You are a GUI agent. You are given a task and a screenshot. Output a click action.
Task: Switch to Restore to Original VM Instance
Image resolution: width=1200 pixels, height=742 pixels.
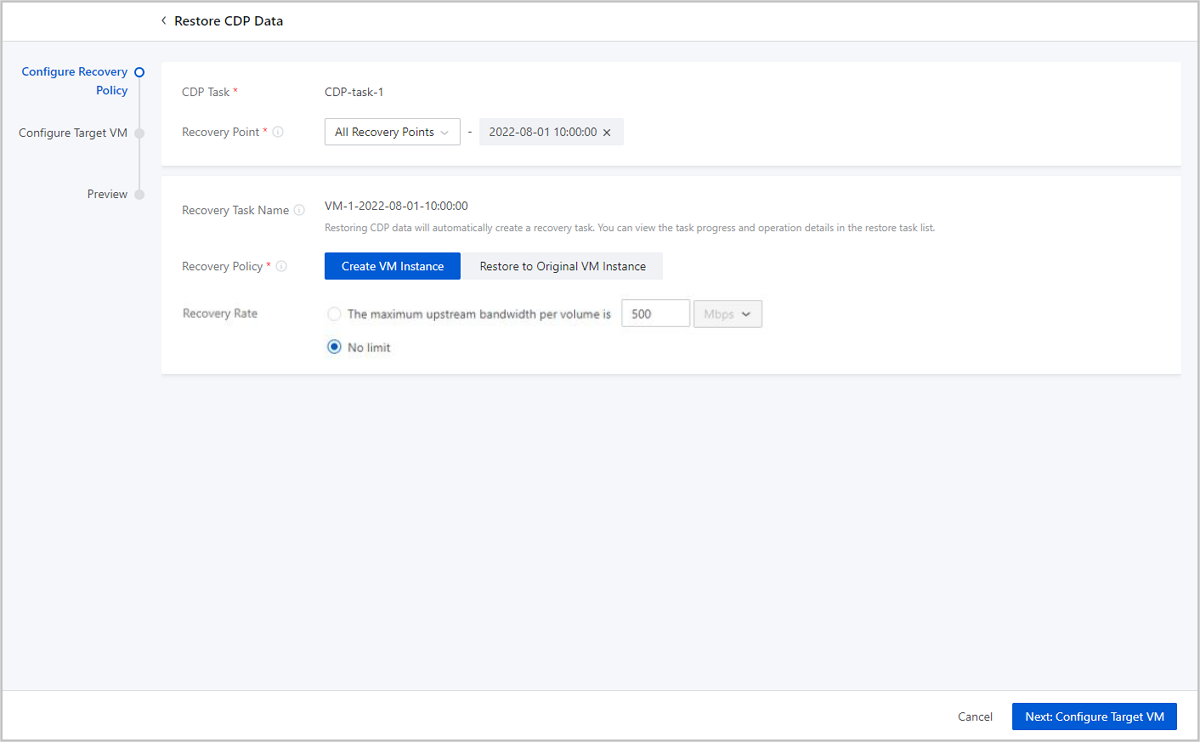562,266
